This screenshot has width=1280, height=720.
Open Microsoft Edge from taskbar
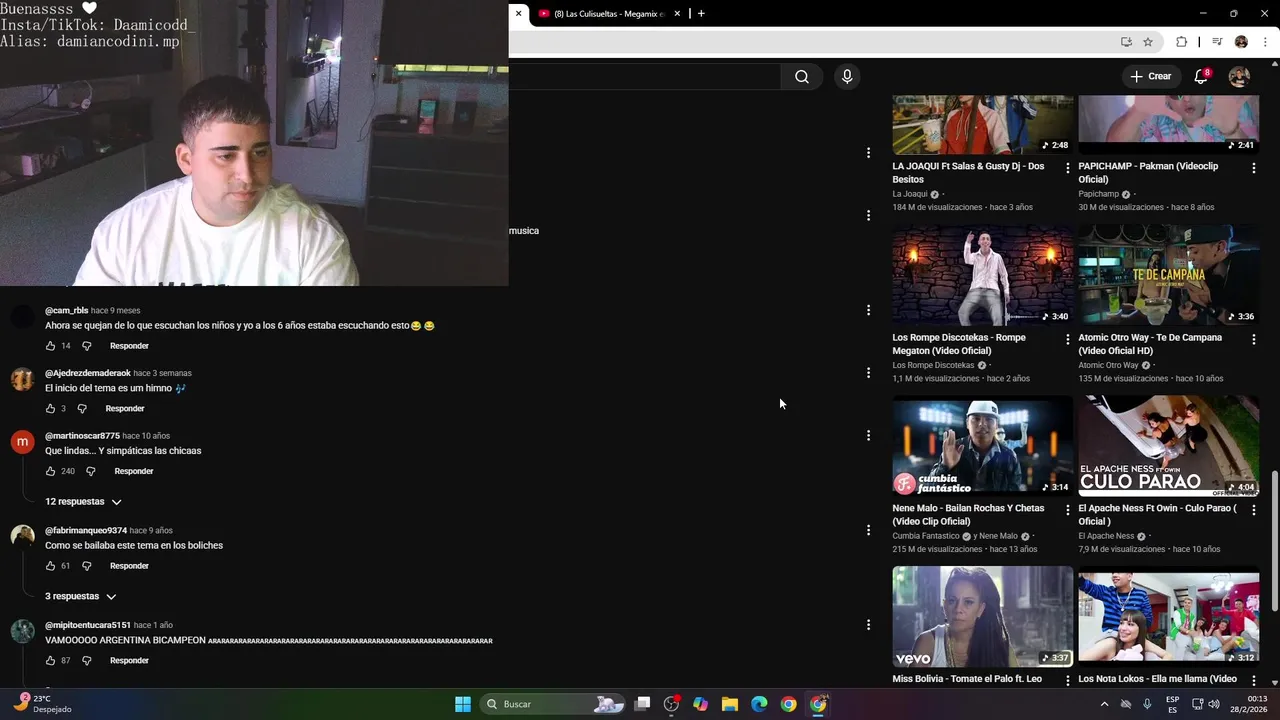click(x=759, y=704)
